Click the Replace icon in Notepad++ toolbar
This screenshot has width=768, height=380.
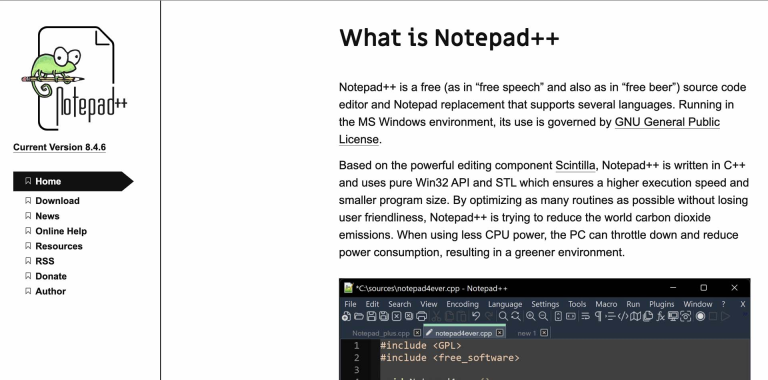(516, 316)
